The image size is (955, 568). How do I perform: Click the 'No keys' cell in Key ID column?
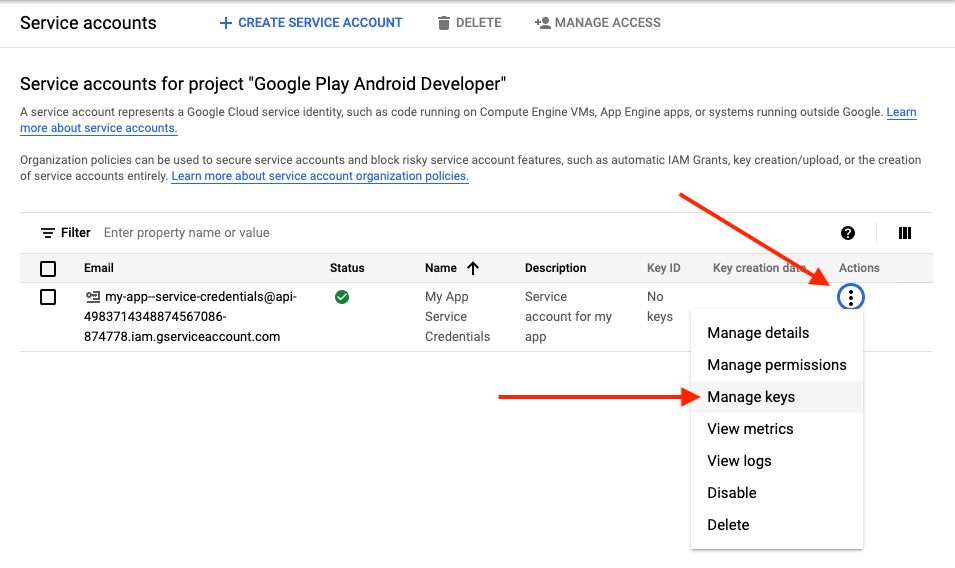coord(660,307)
